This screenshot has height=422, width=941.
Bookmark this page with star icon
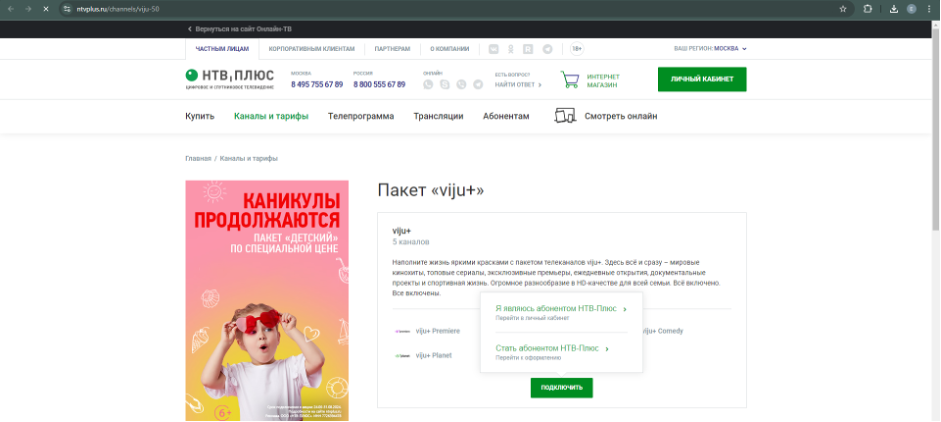tap(843, 9)
